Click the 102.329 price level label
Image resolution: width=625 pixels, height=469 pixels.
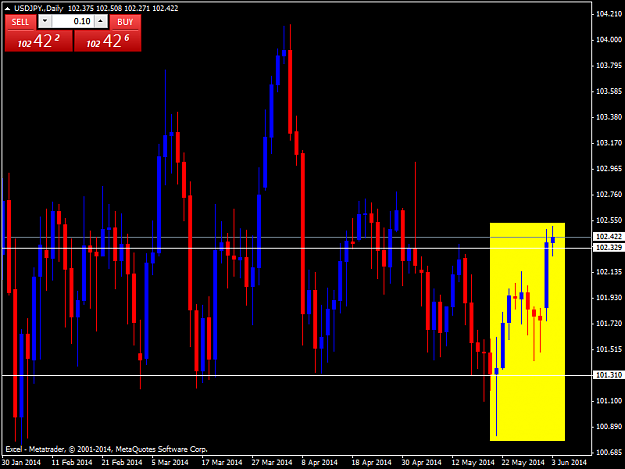click(608, 247)
